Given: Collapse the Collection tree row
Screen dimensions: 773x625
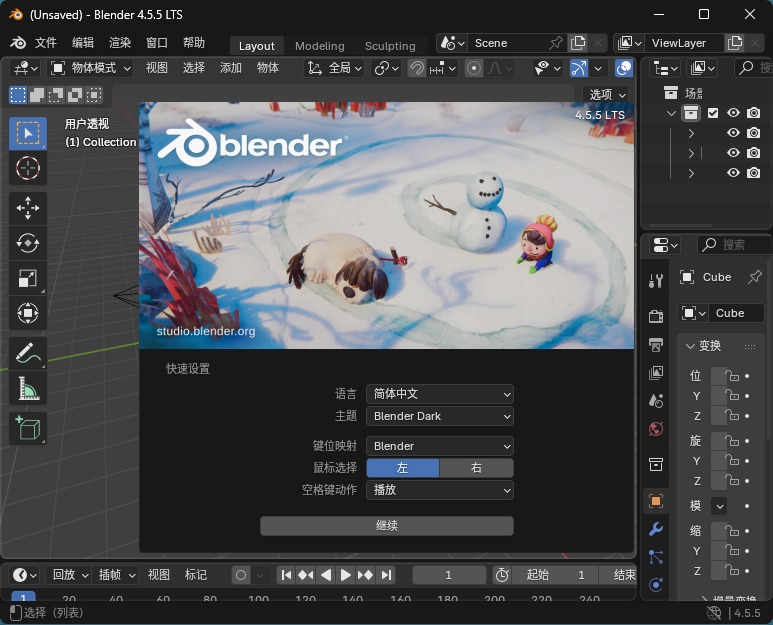Looking at the screenshot, I should point(671,113).
